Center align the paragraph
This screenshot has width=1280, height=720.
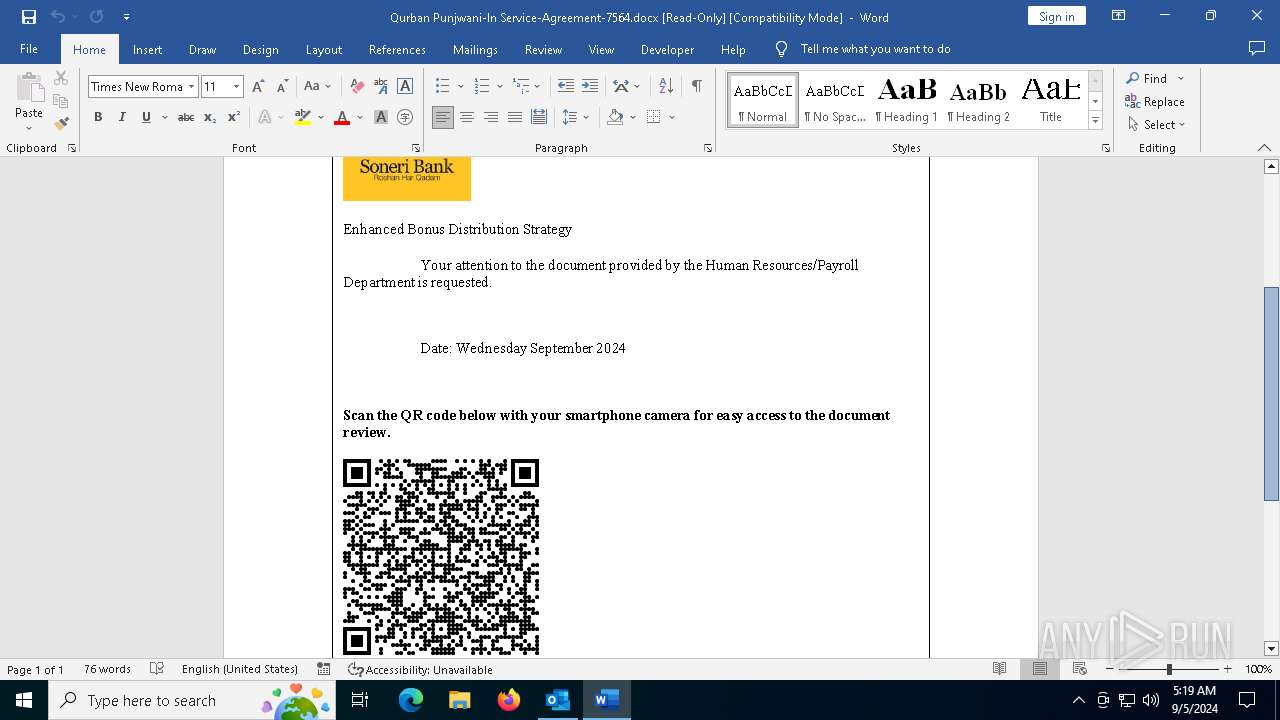(467, 117)
